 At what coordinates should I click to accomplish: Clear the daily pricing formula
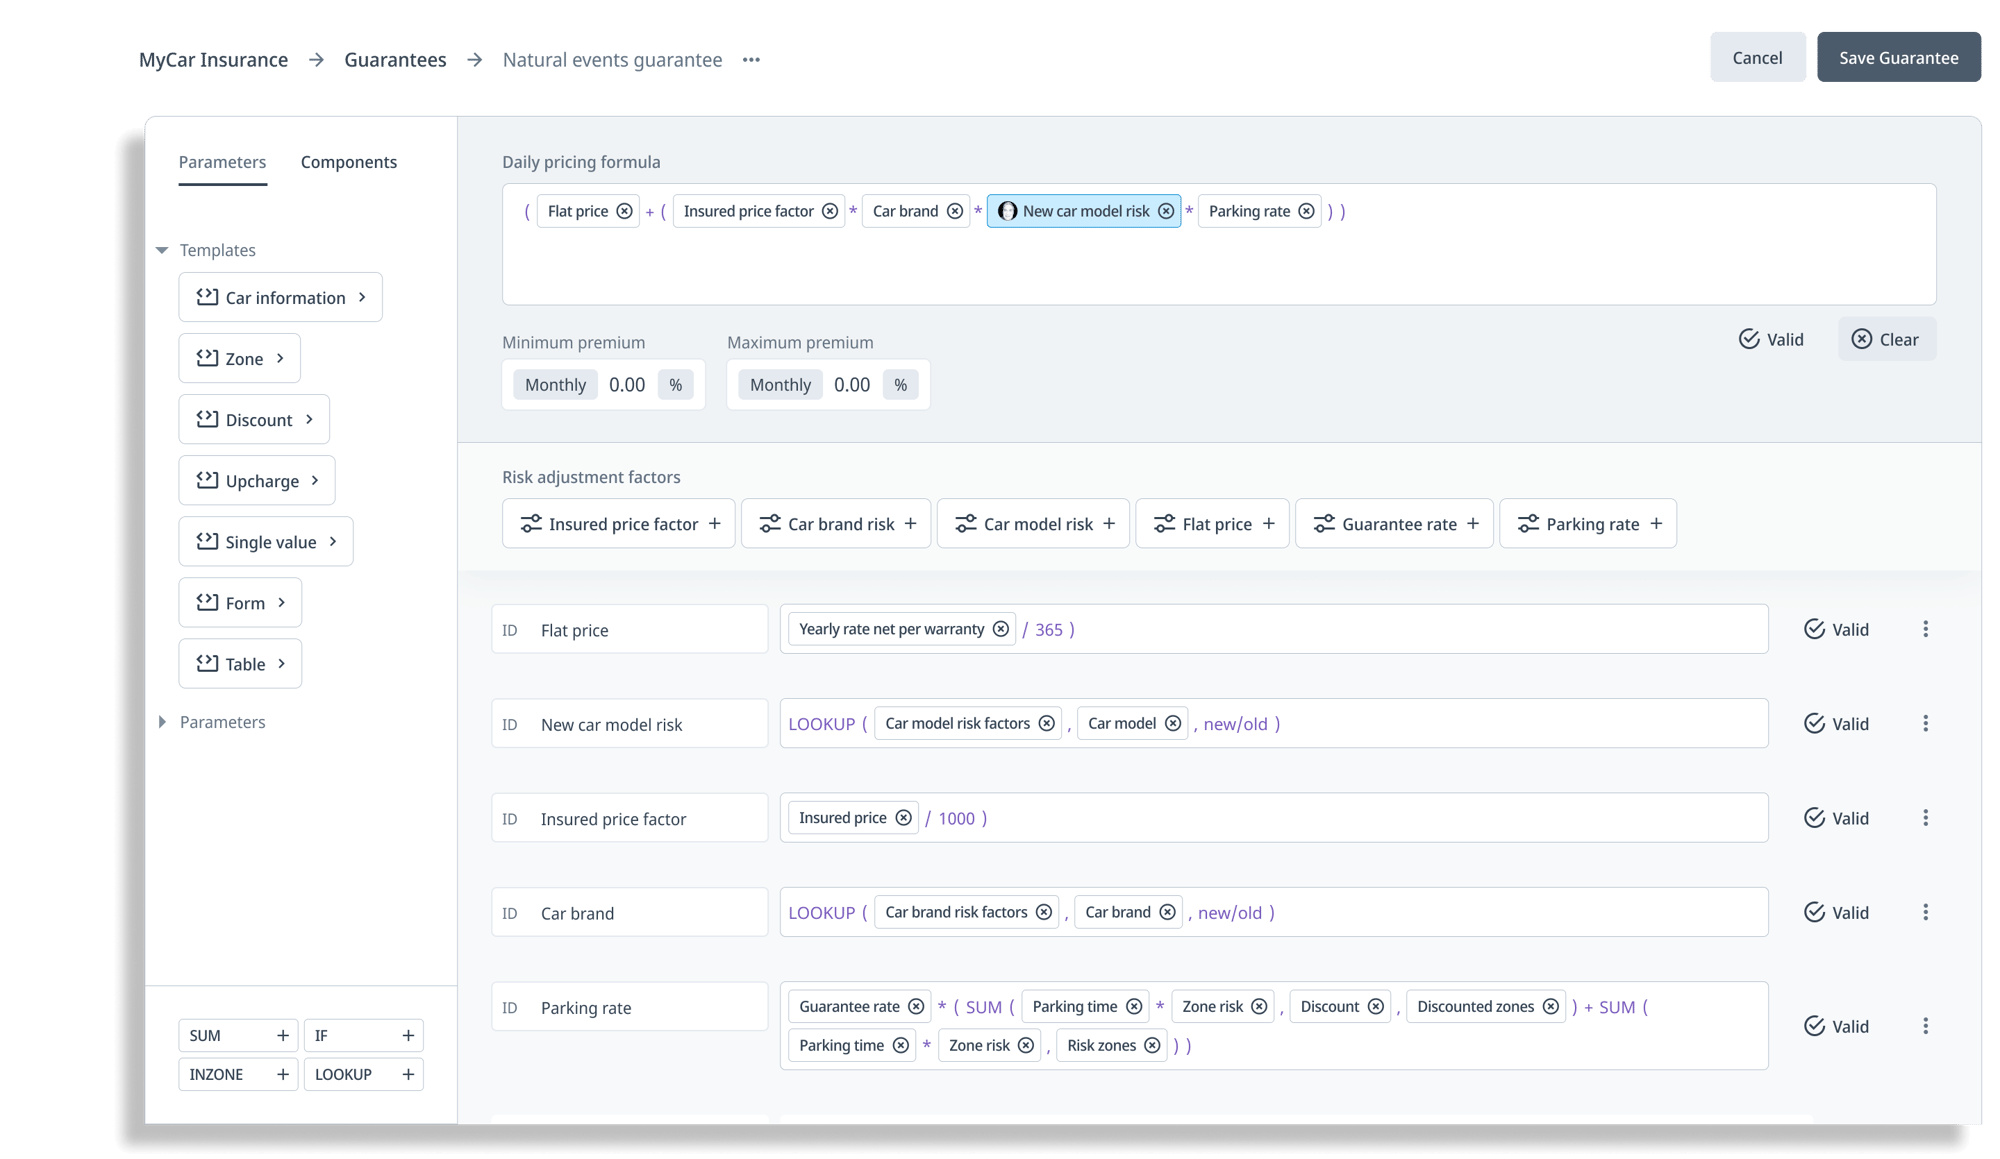tap(1886, 339)
